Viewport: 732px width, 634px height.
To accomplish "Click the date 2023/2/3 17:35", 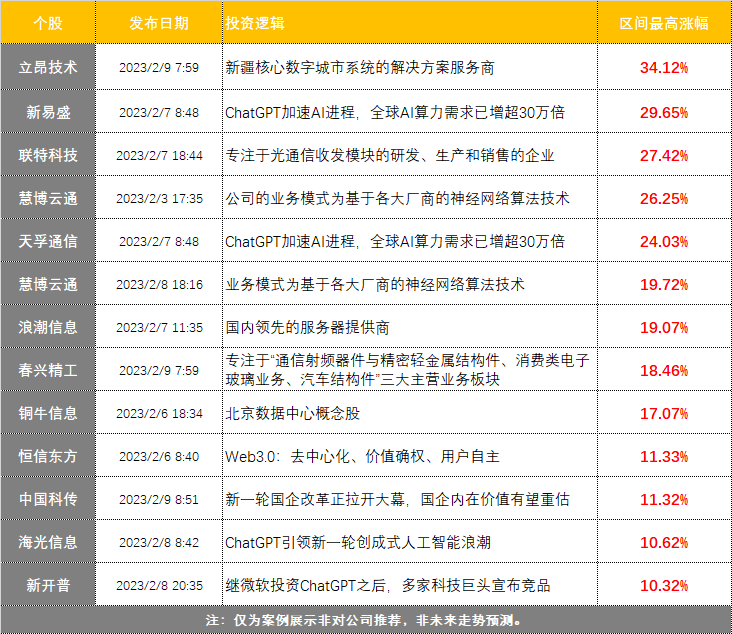I will 159,198.
